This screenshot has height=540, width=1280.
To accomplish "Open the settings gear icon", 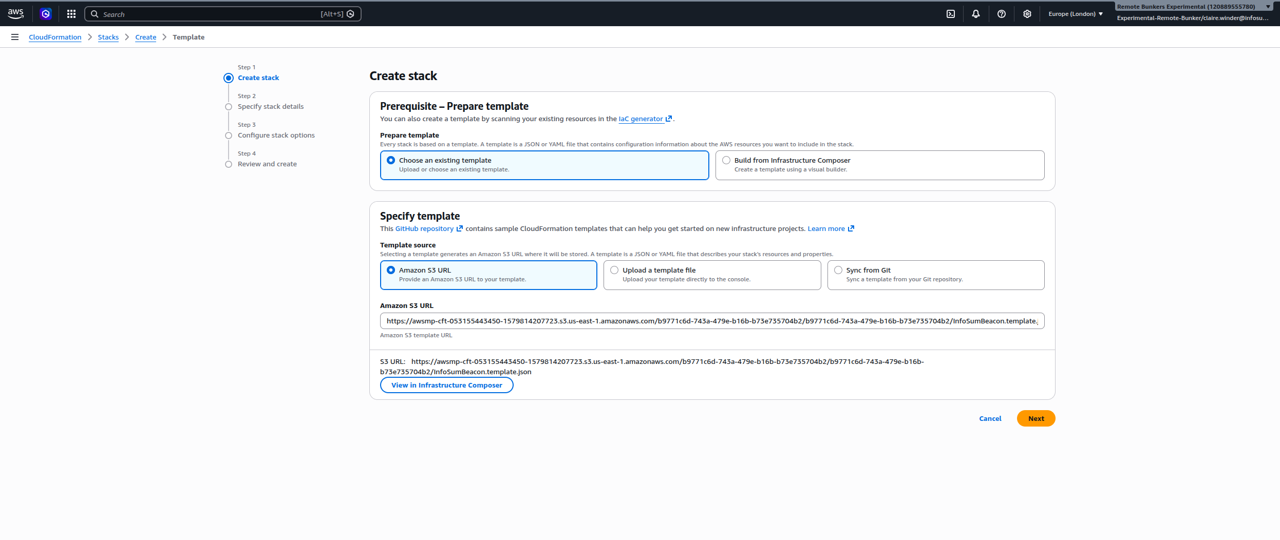I will click(x=1027, y=14).
